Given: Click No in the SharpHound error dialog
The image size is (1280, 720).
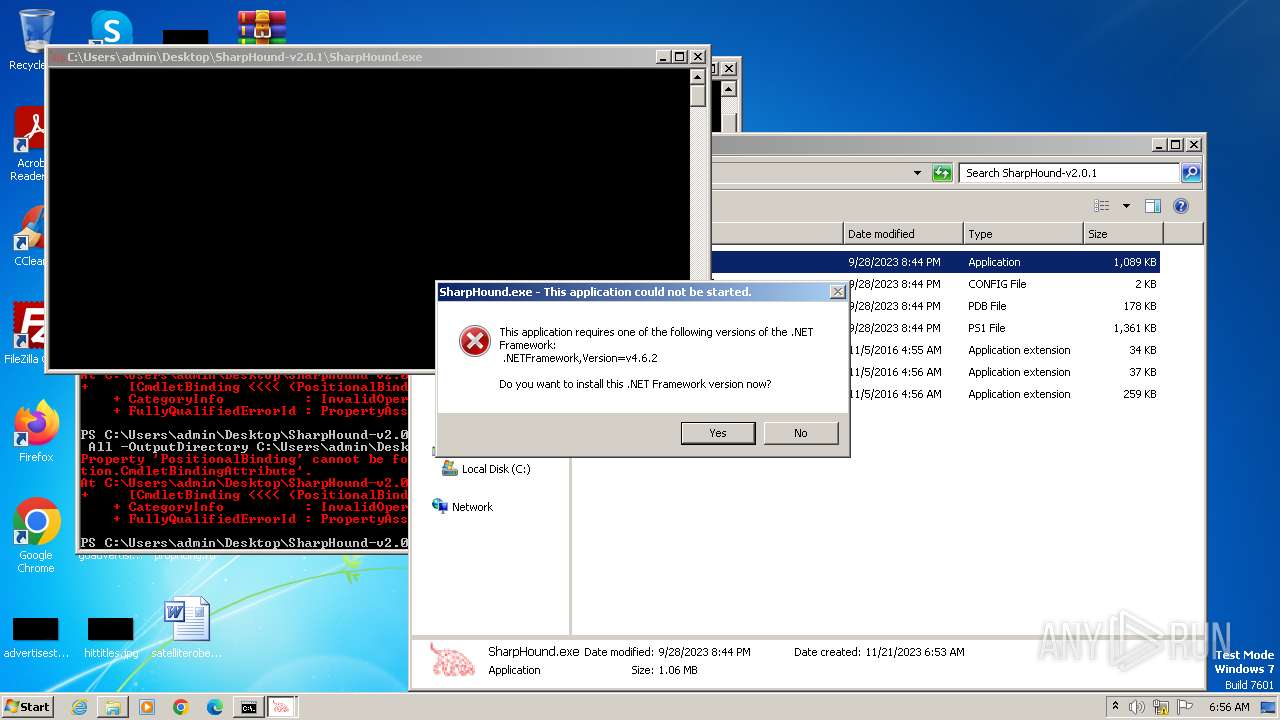Looking at the screenshot, I should 800,433.
